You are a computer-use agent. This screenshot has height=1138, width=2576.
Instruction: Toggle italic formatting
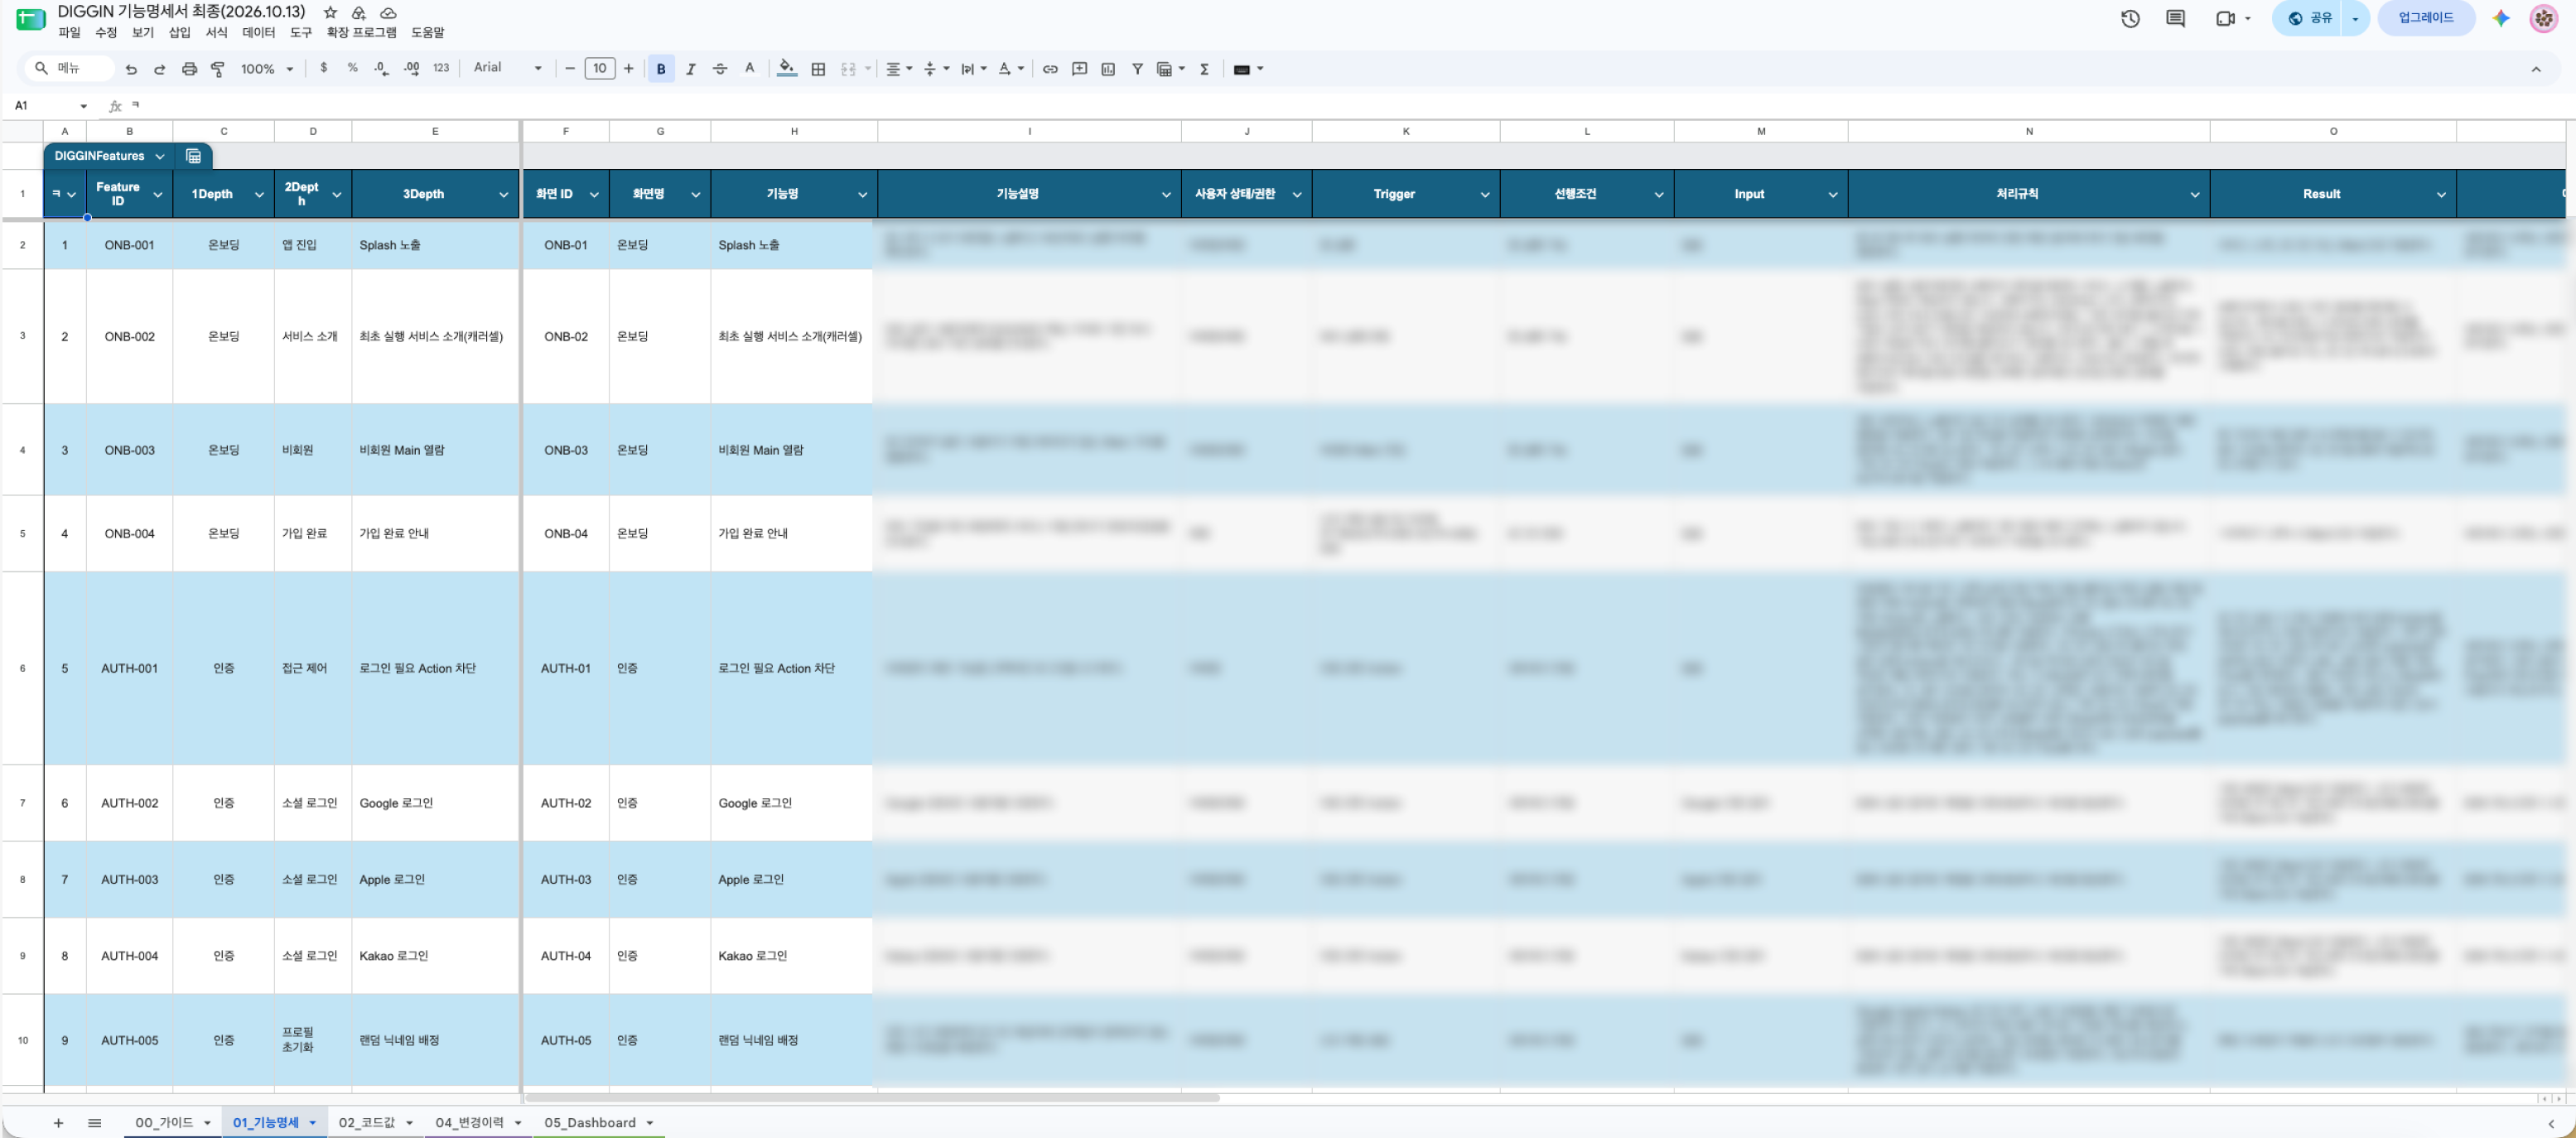(690, 69)
